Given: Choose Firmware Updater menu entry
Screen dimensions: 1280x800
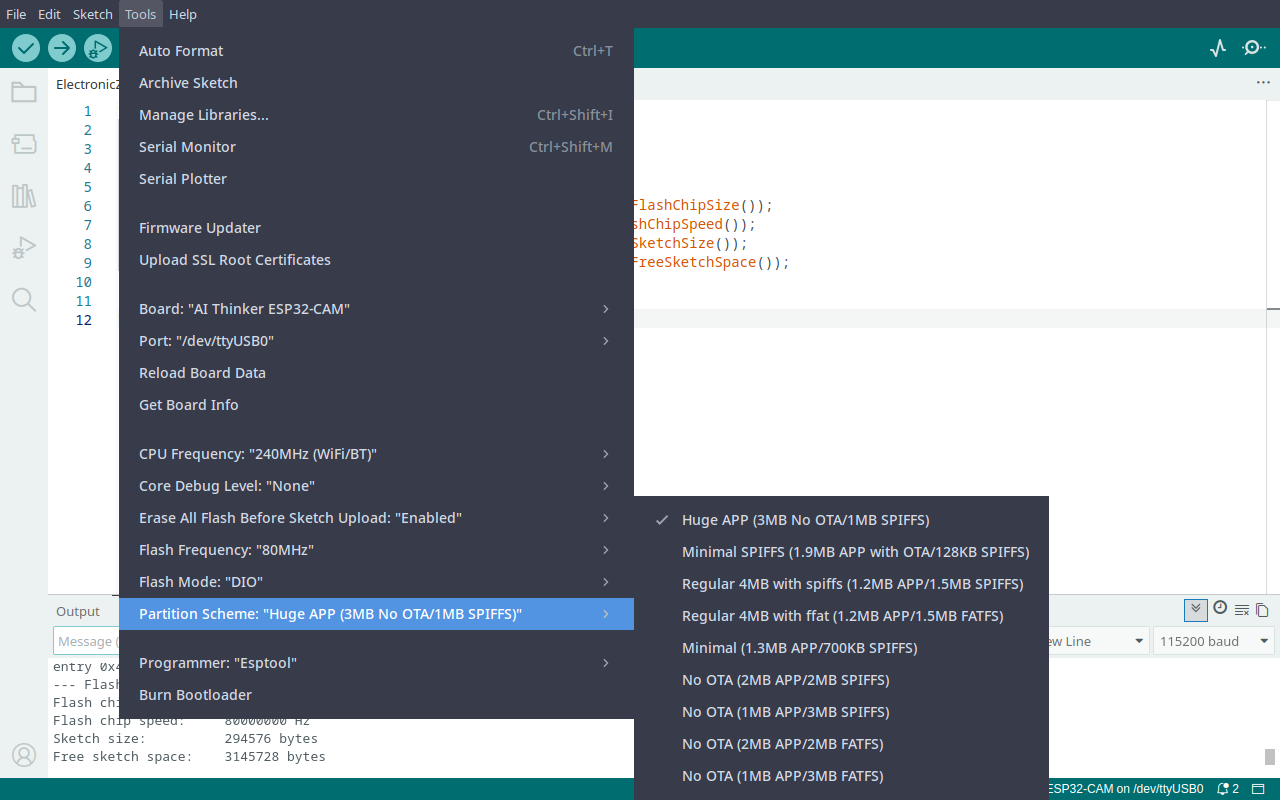Looking at the screenshot, I should point(376,228).
